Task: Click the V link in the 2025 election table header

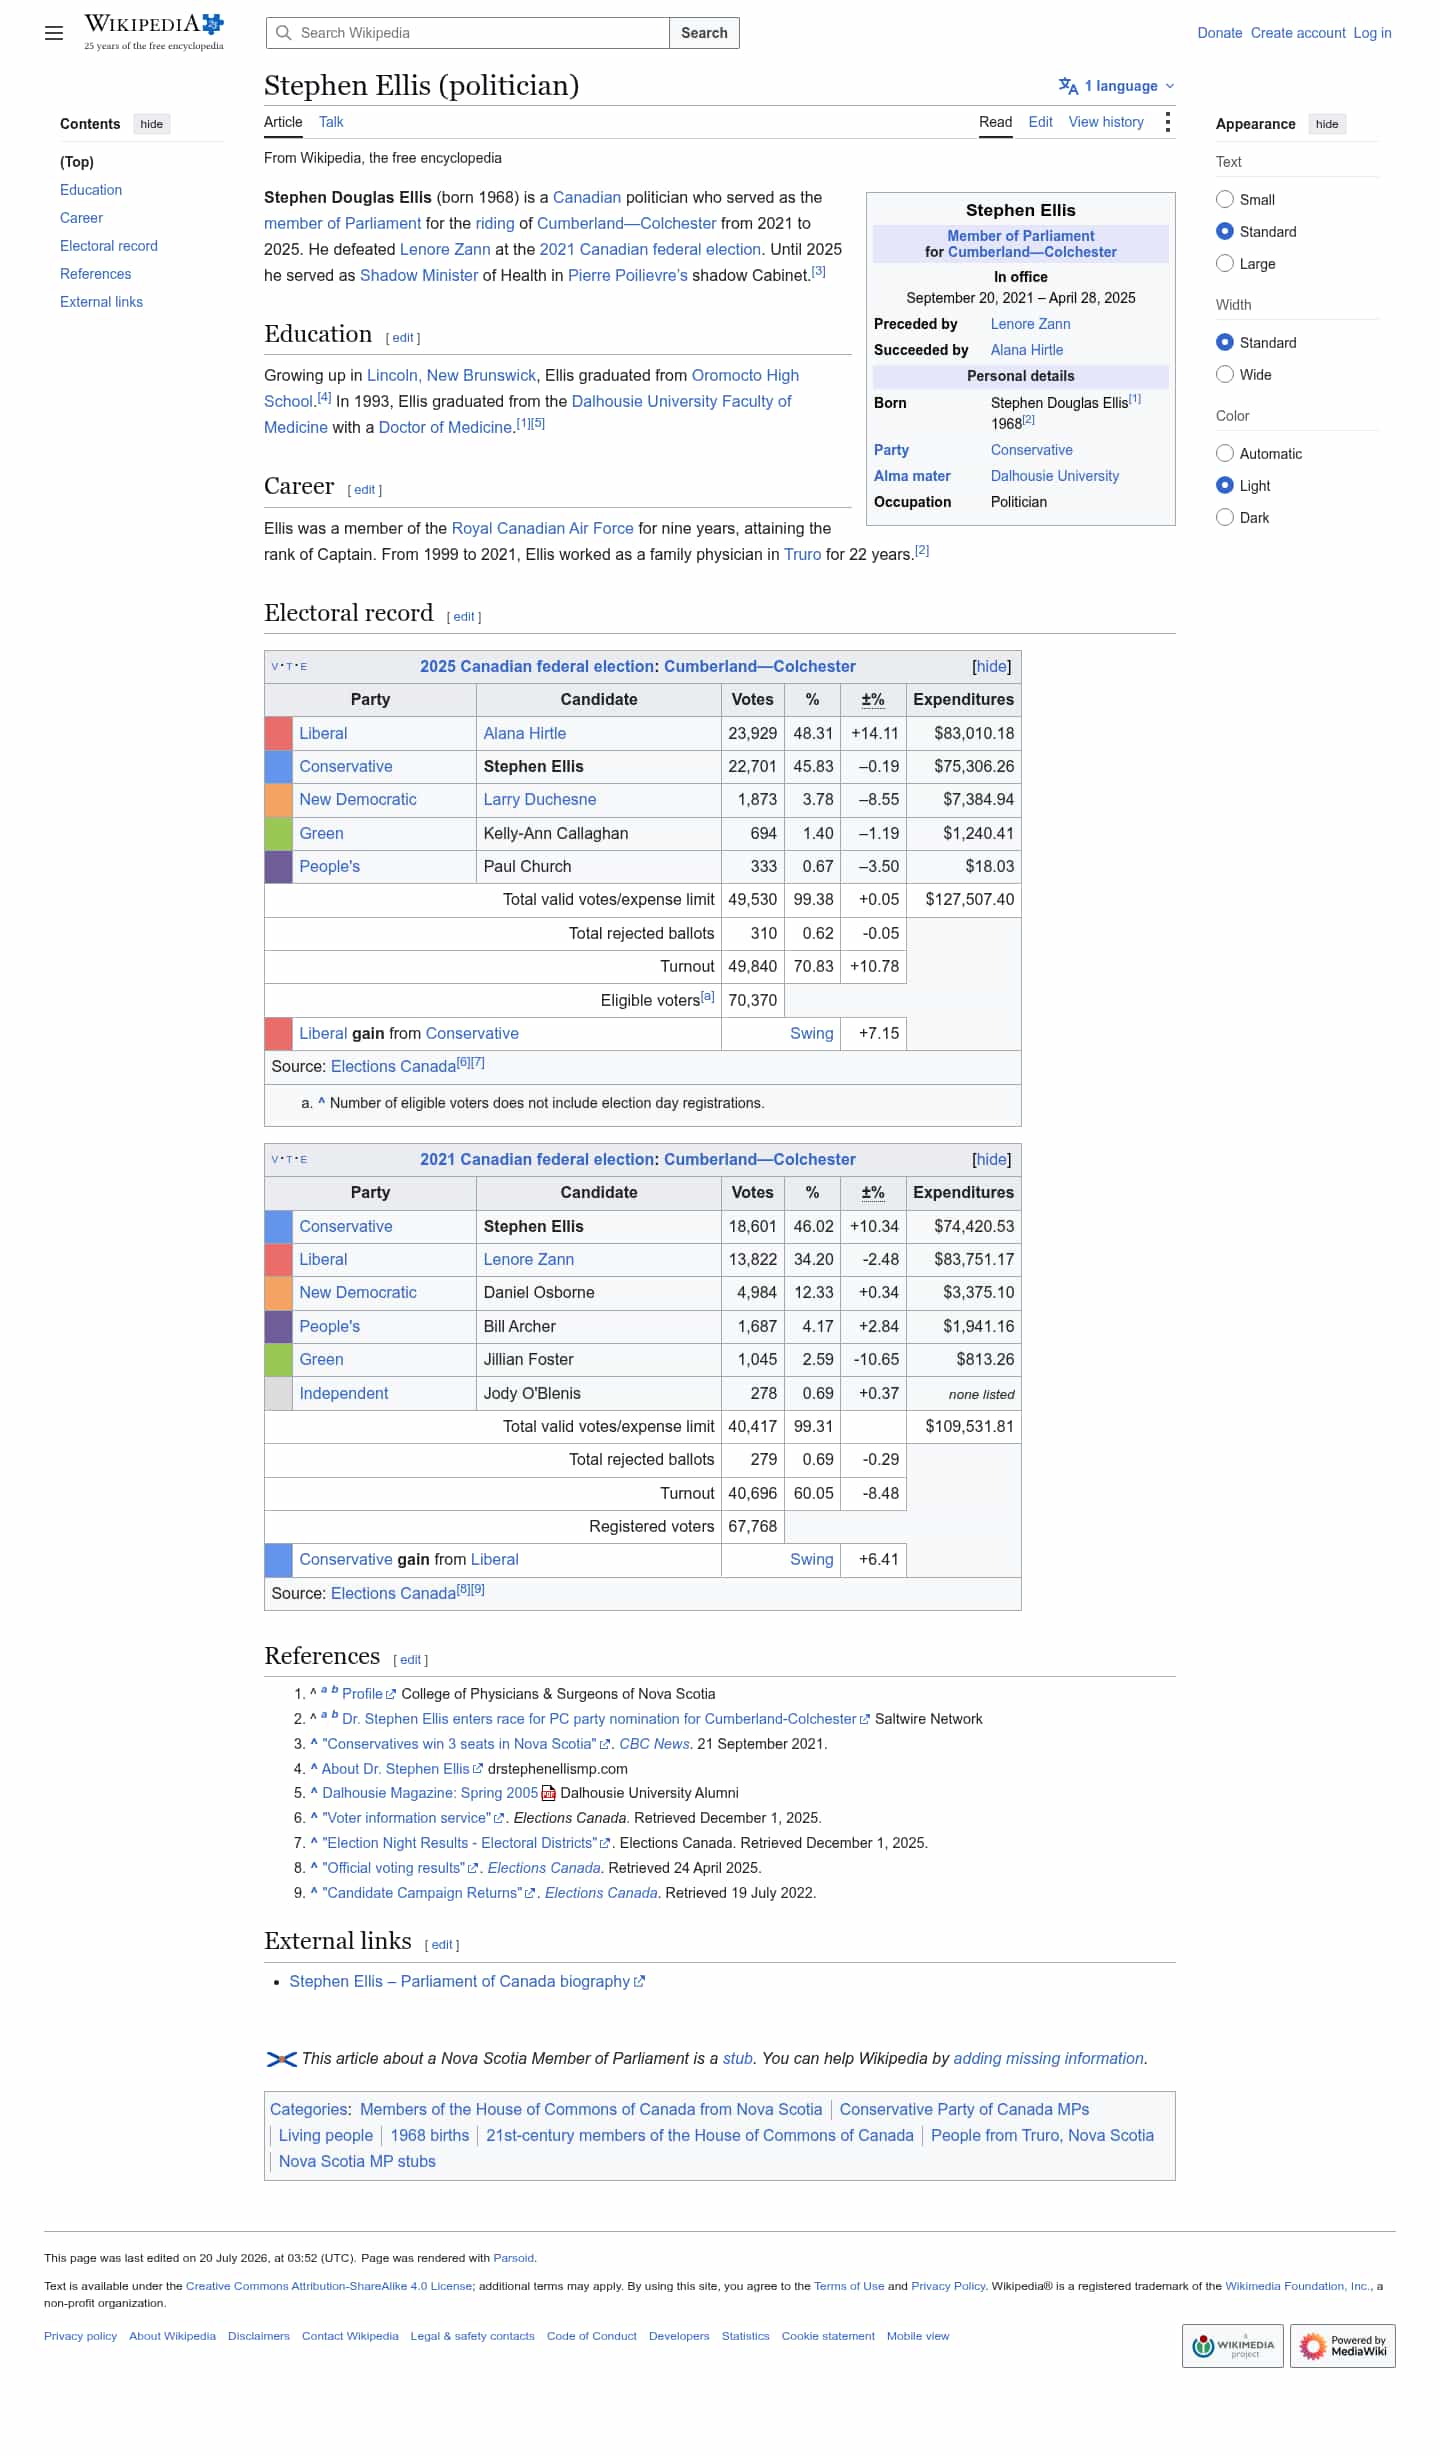Action: (x=275, y=667)
